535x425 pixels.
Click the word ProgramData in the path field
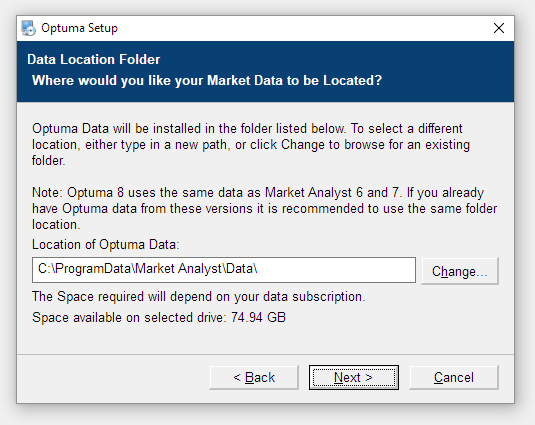click(x=93, y=269)
